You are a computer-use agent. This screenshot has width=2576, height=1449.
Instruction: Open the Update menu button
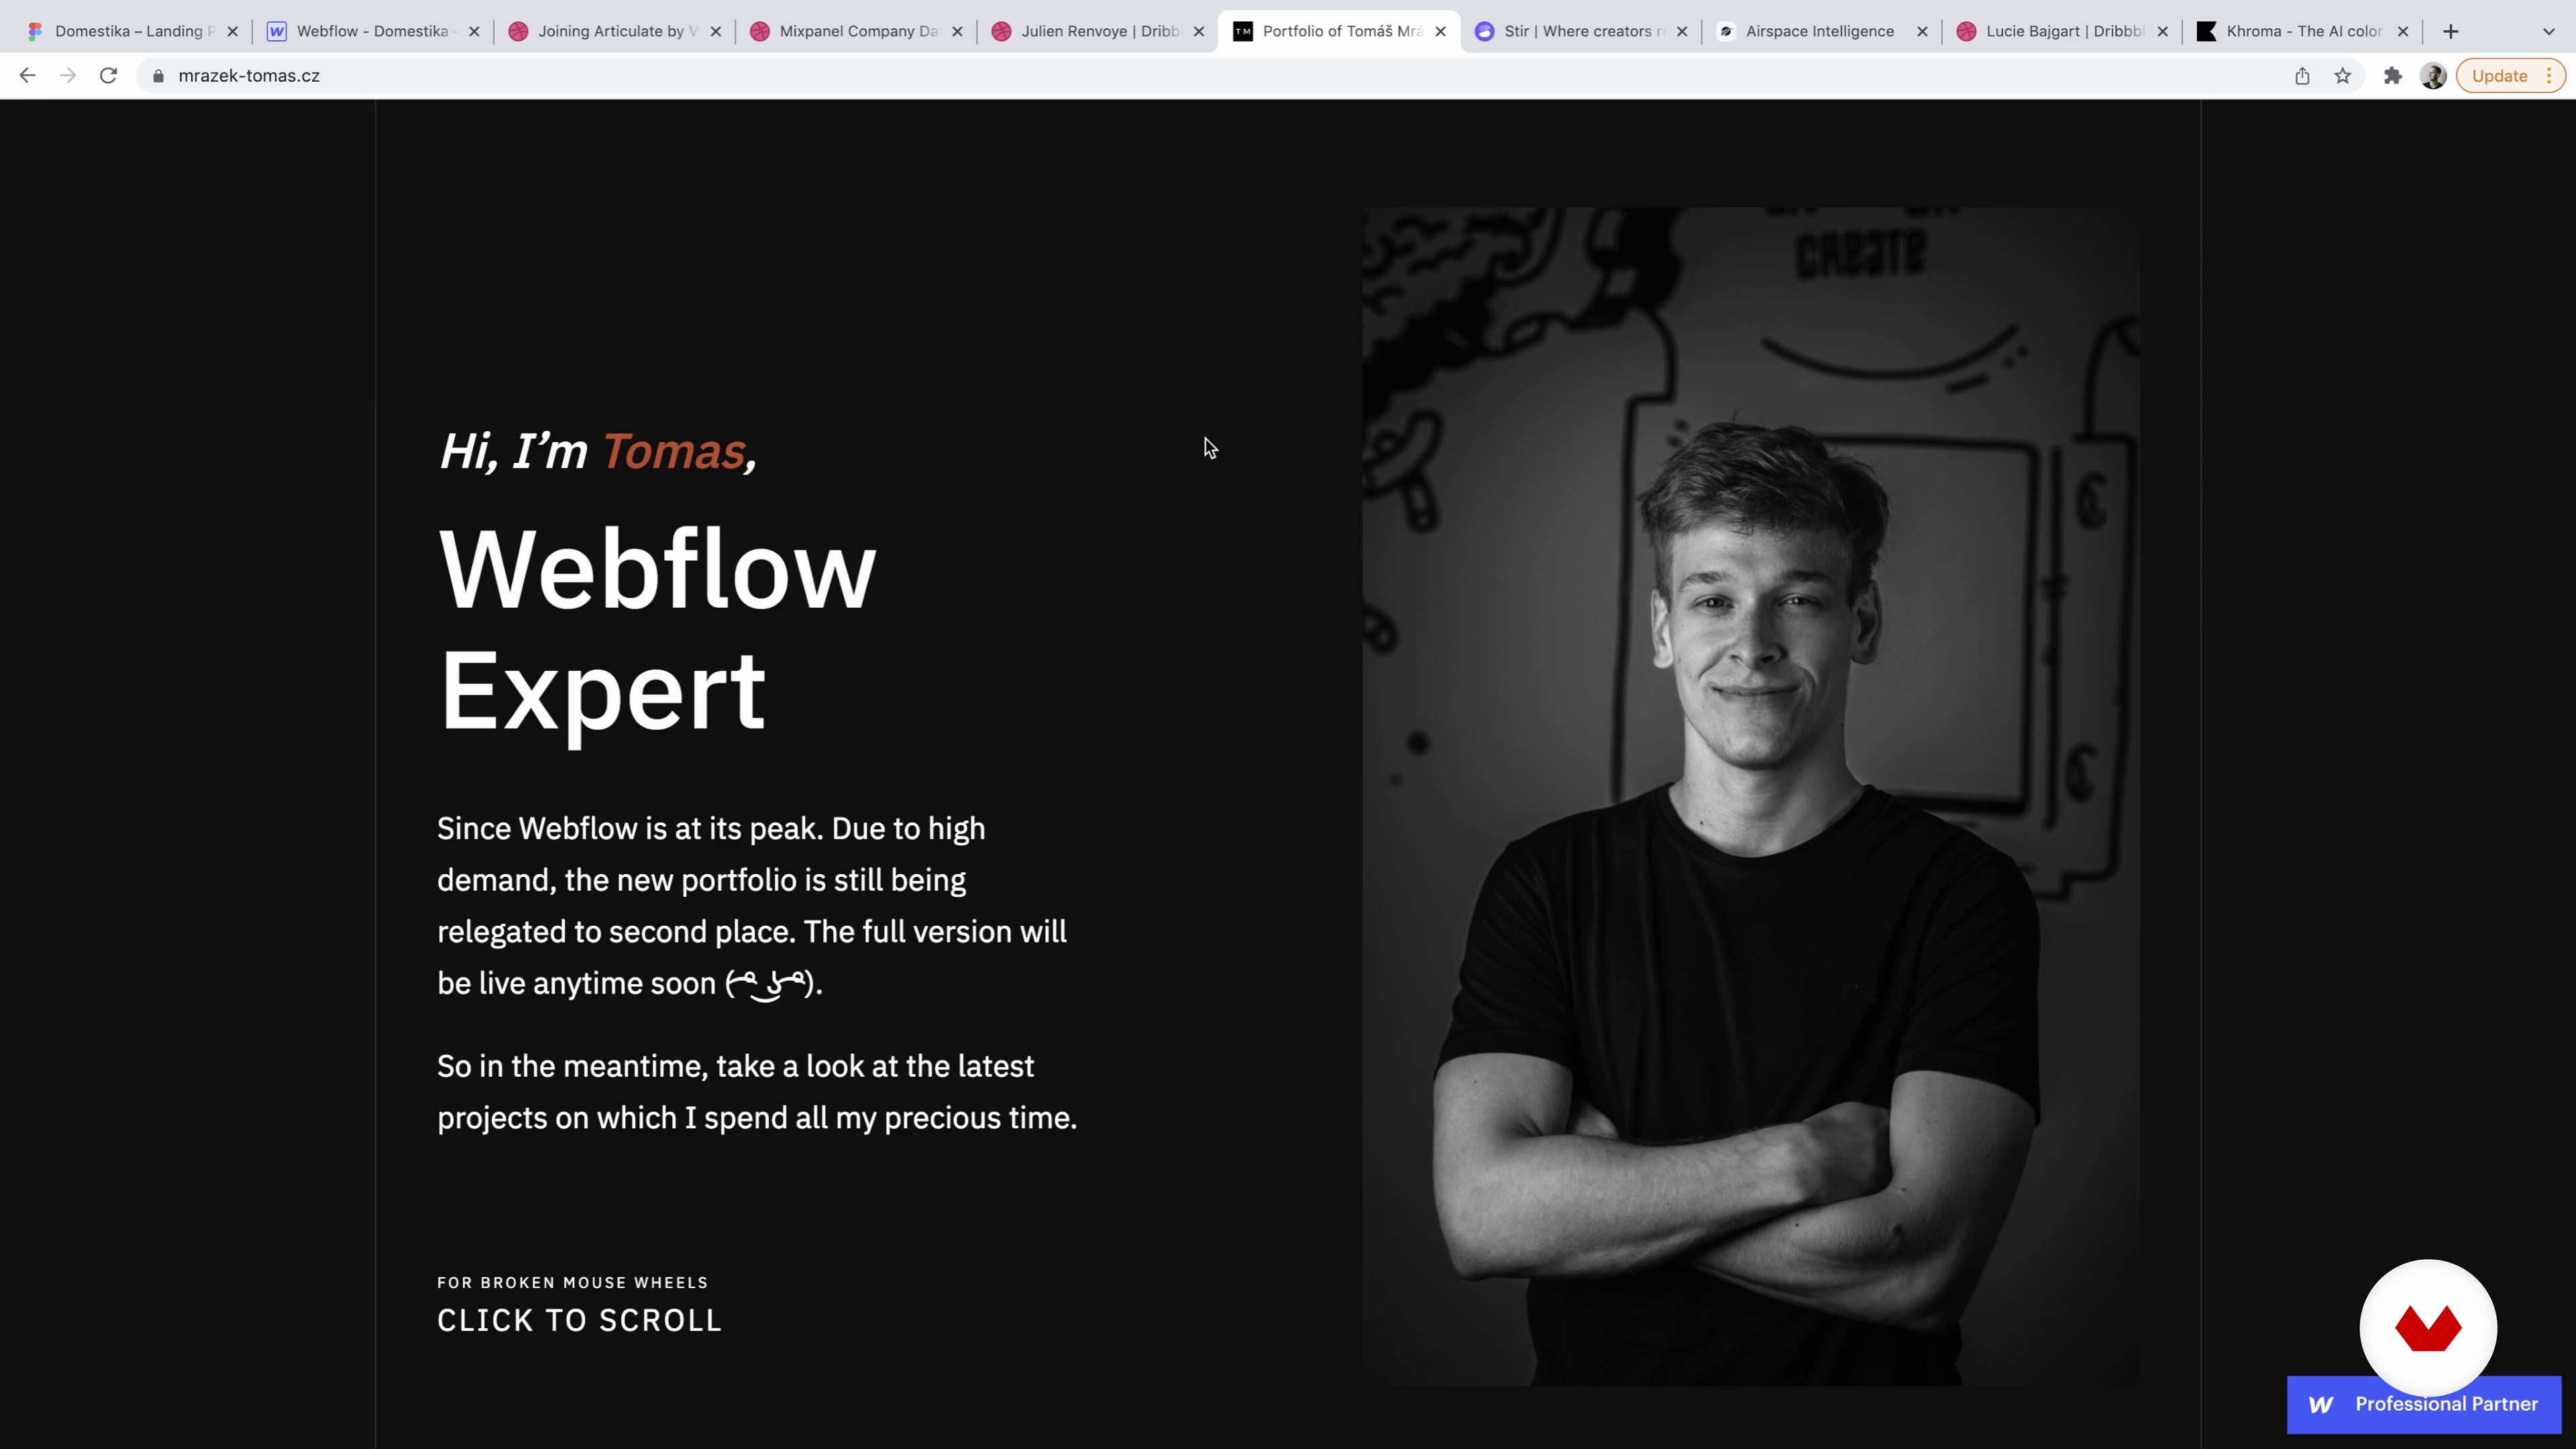point(2511,76)
